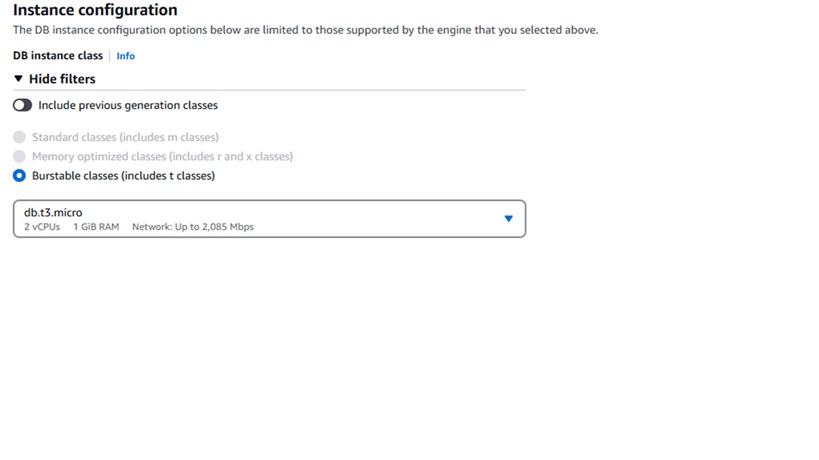Open the db.t3.micro instance class dropdown
Screen dimensions: 819x460
[x=269, y=219]
